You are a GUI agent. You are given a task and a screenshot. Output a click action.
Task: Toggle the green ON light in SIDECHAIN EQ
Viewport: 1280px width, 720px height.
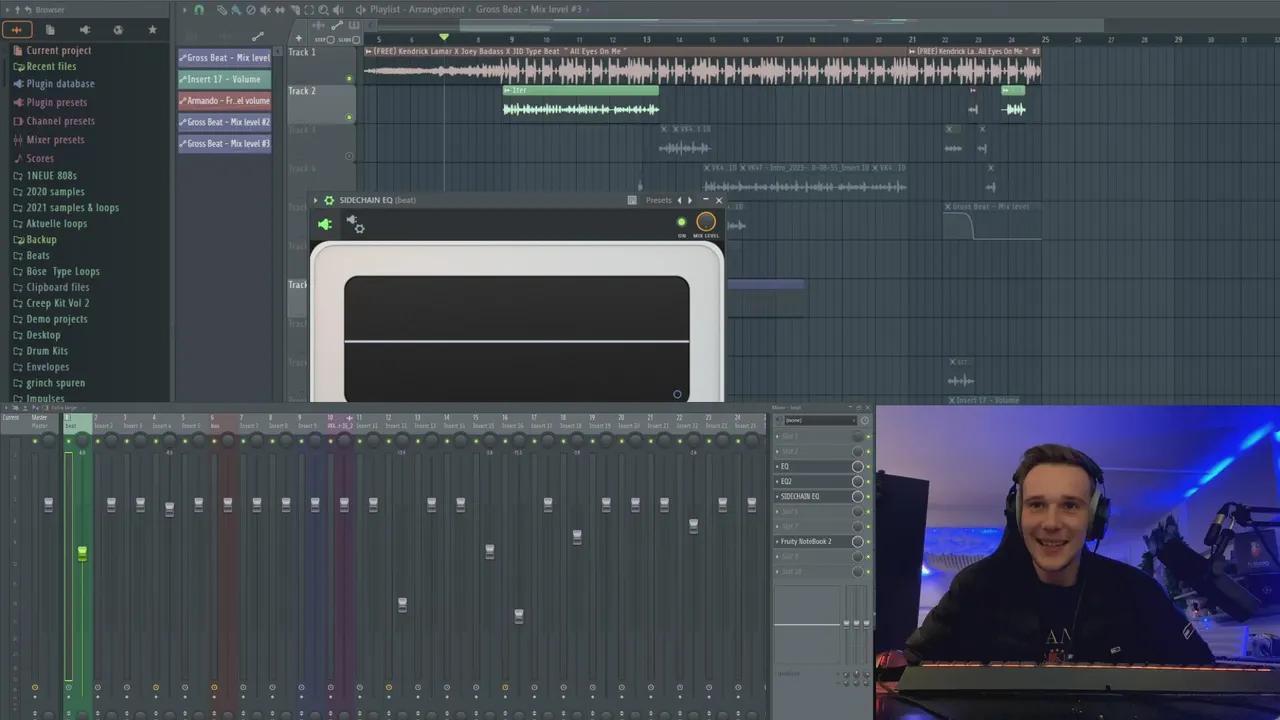click(x=681, y=221)
